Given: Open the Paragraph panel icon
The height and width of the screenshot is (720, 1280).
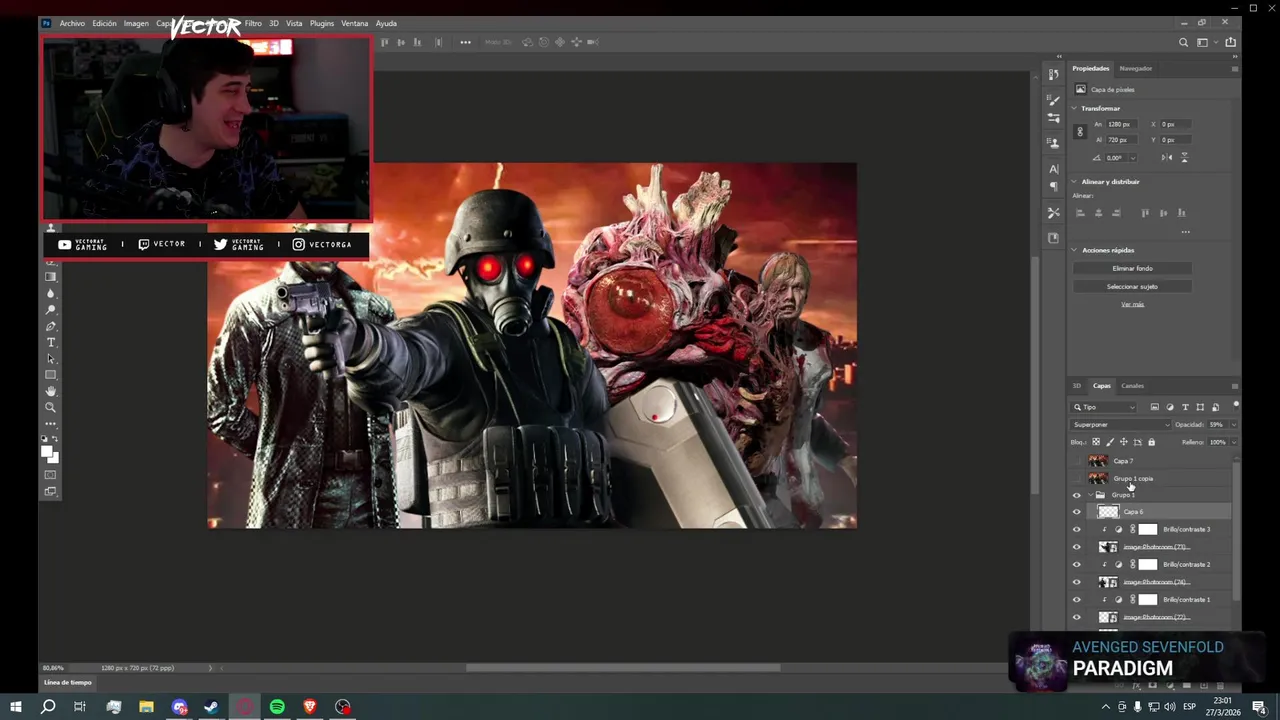Looking at the screenshot, I should [1054, 187].
